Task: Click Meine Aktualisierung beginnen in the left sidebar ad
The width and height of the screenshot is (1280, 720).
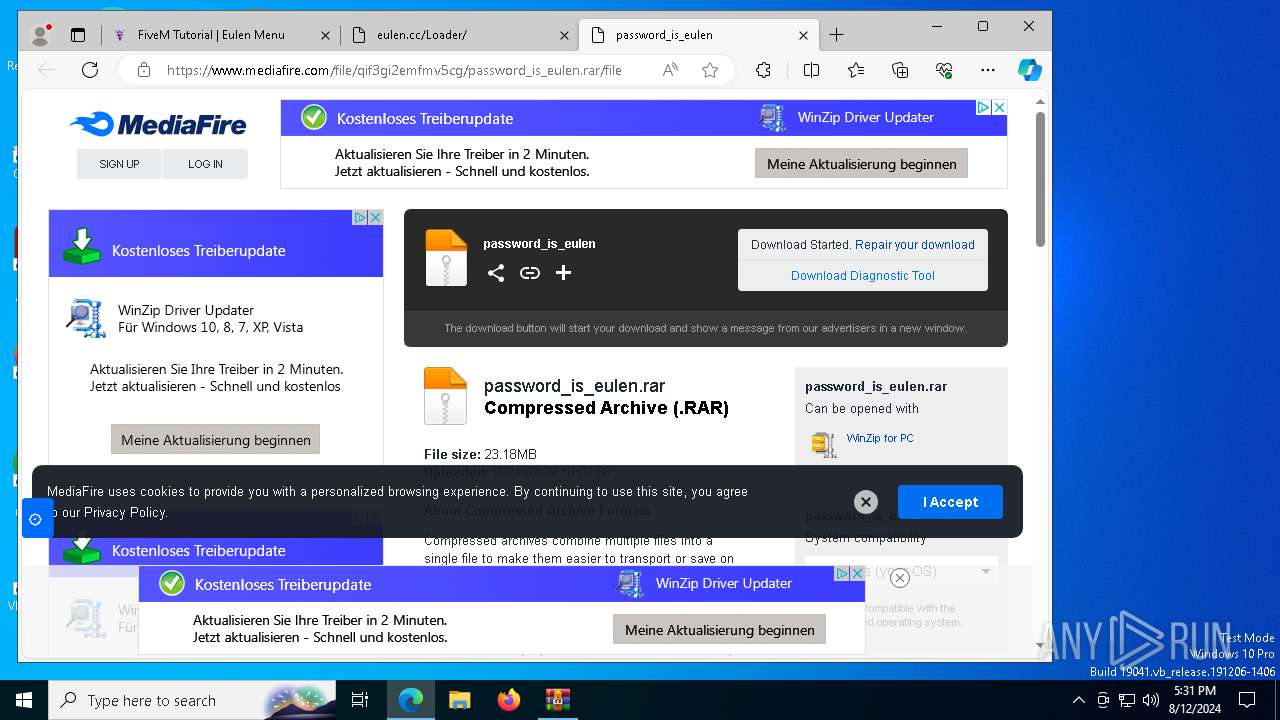Action: [215, 440]
